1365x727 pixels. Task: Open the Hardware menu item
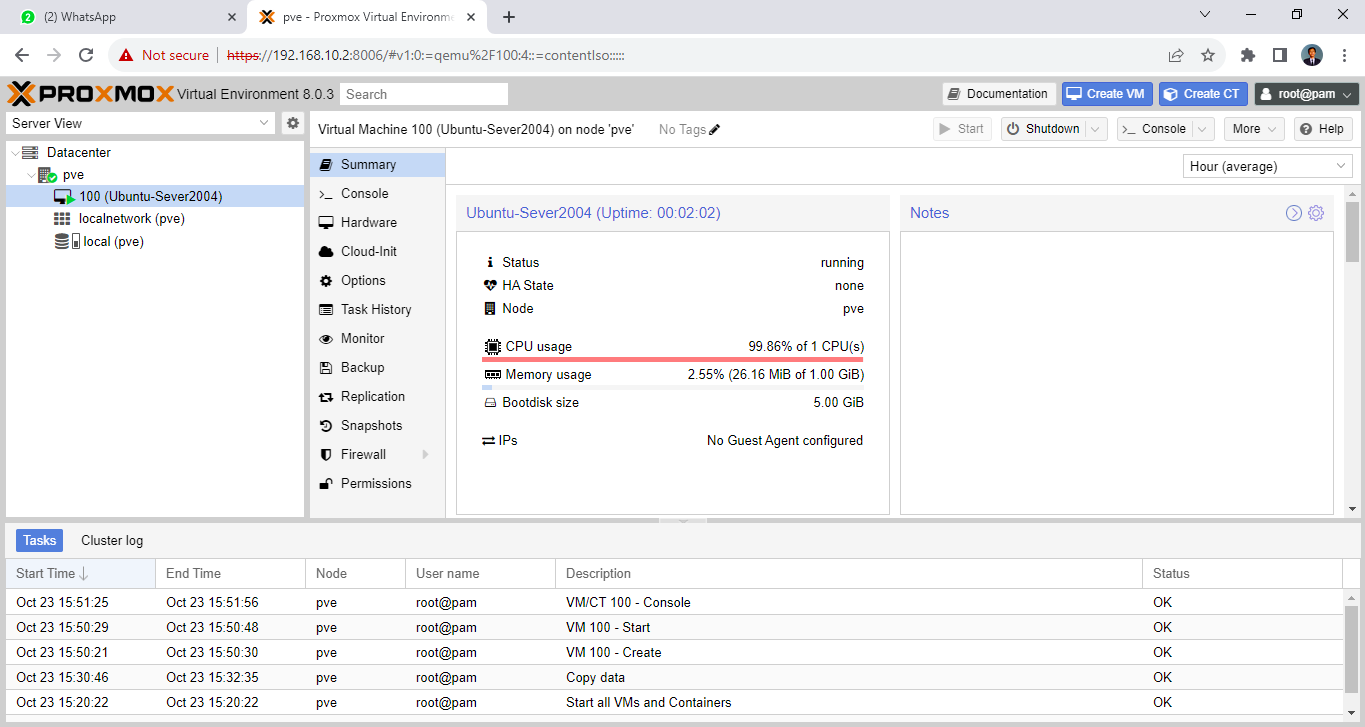tap(377, 223)
